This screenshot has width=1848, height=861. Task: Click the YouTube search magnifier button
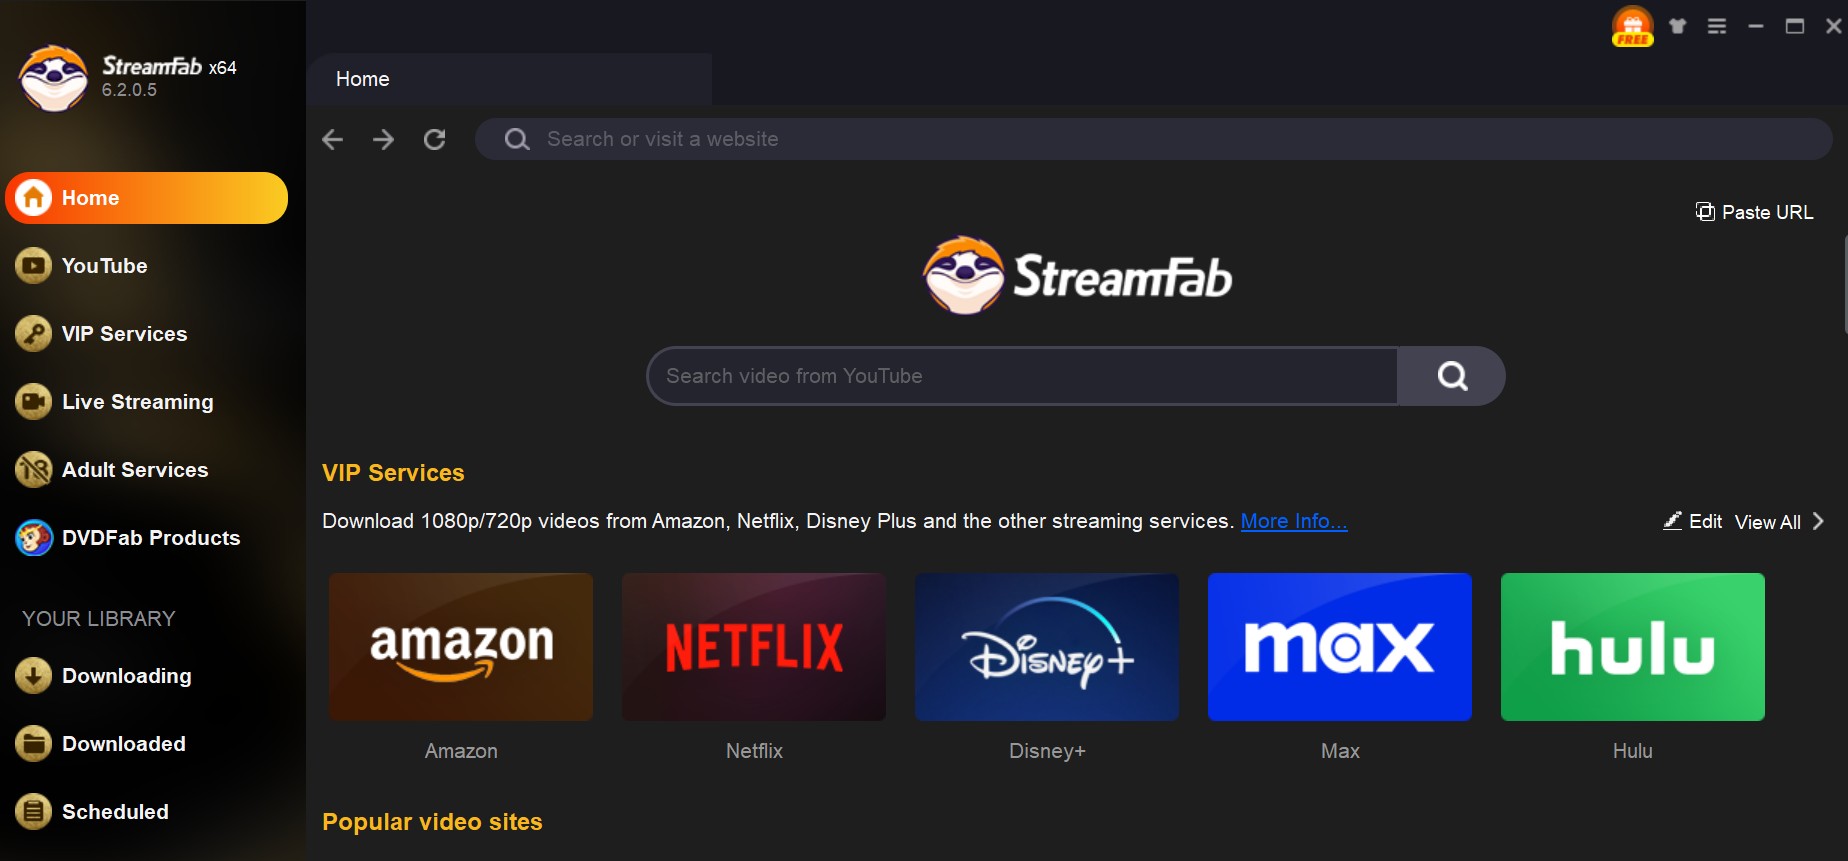tap(1451, 376)
